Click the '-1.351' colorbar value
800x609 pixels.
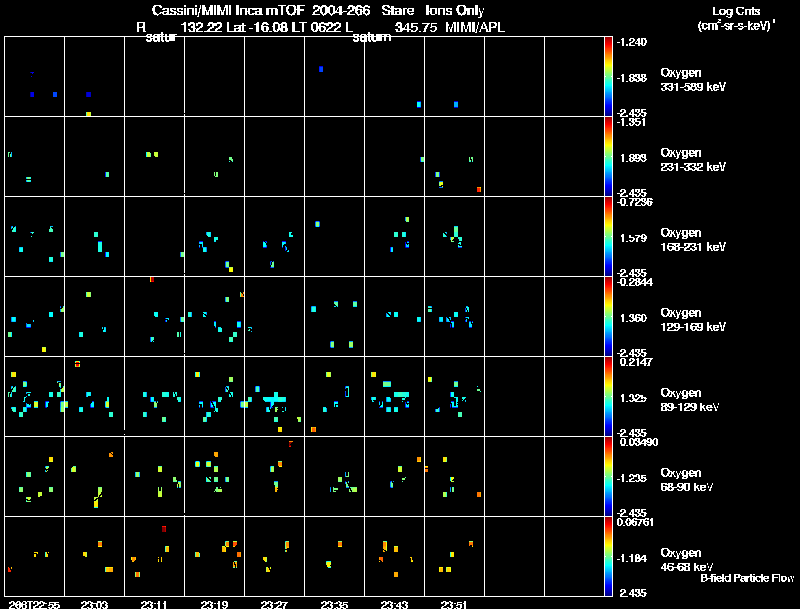632,122
